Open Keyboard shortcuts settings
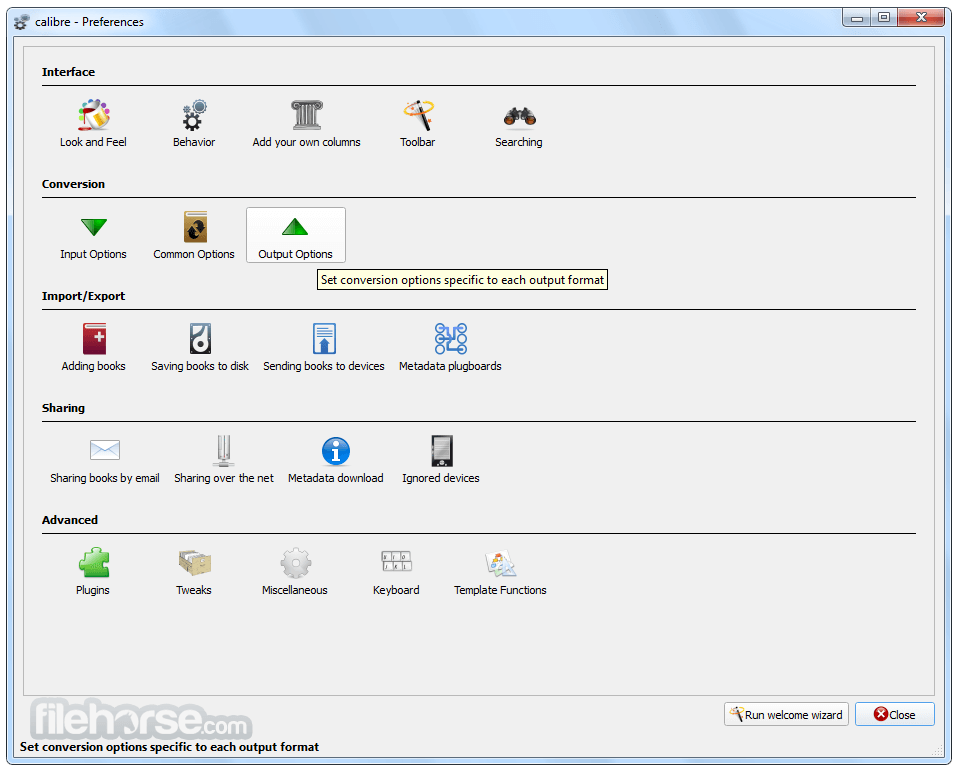Screen dimensions: 957x770 pyautogui.click(x=397, y=572)
